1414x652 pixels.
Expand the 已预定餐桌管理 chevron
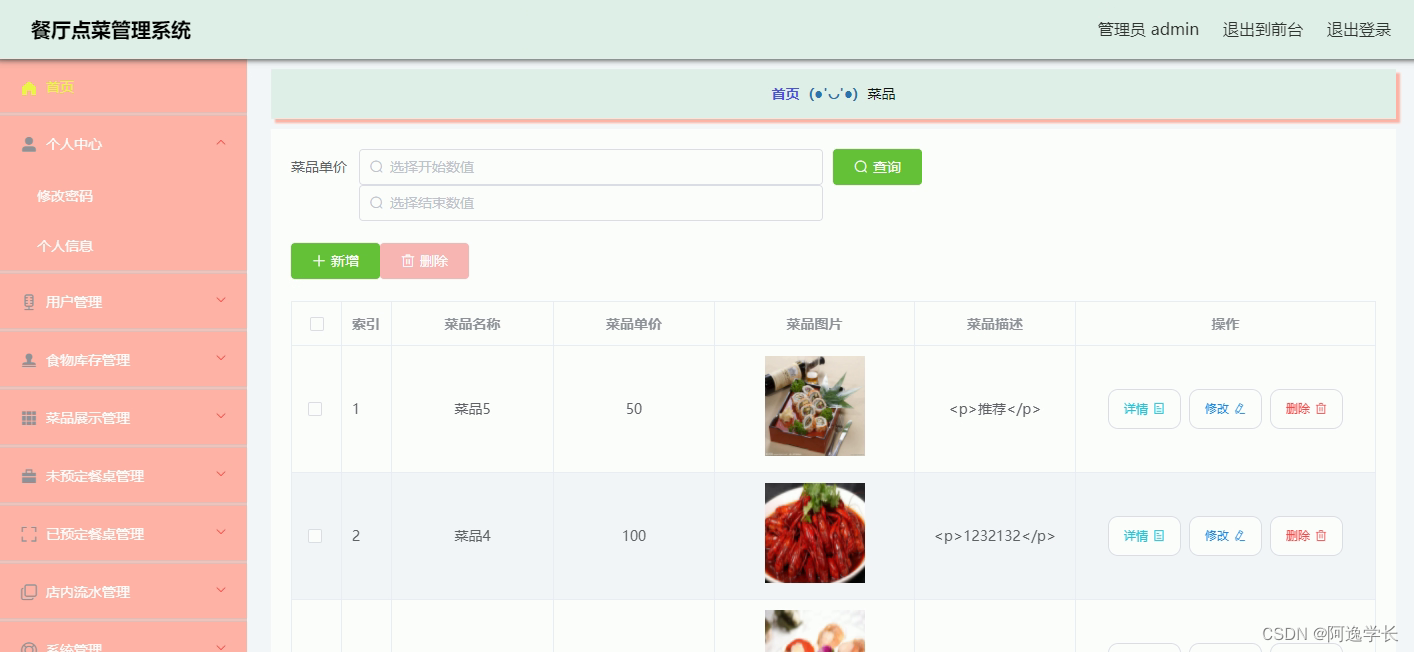pyautogui.click(x=221, y=533)
